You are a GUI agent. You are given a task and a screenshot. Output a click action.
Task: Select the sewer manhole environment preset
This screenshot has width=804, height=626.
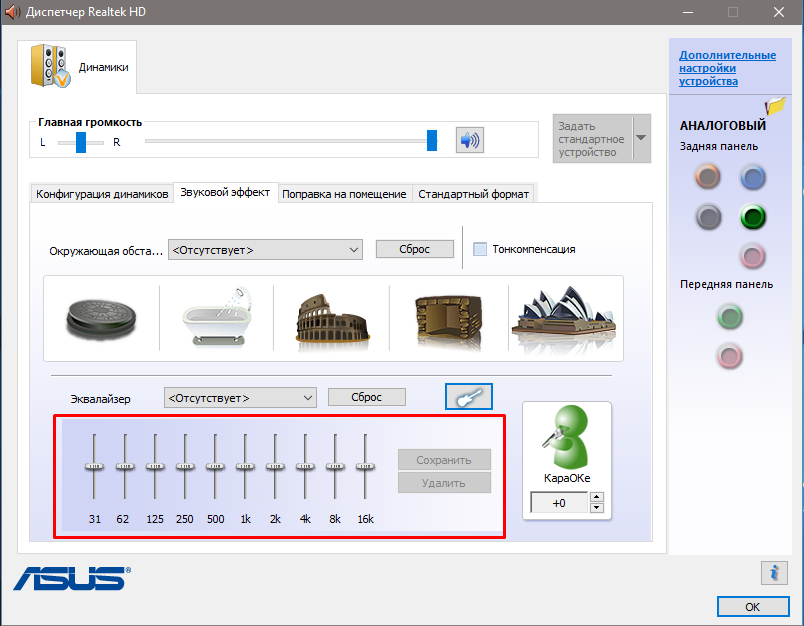pyautogui.click(x=98, y=318)
